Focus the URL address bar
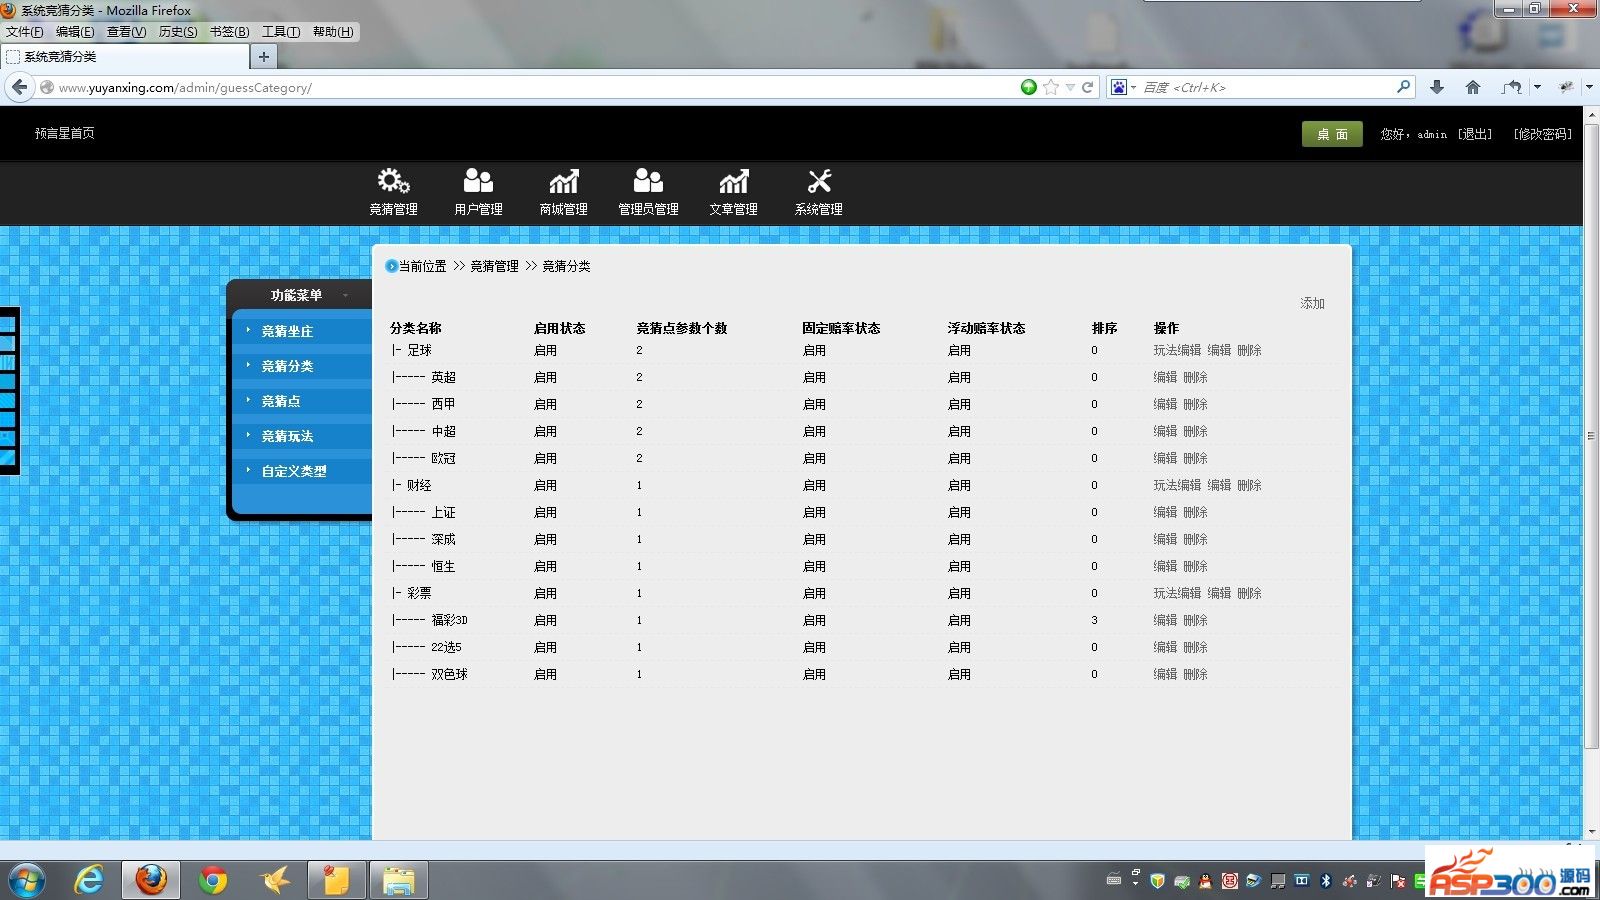Image resolution: width=1600 pixels, height=900 pixels. (x=535, y=87)
